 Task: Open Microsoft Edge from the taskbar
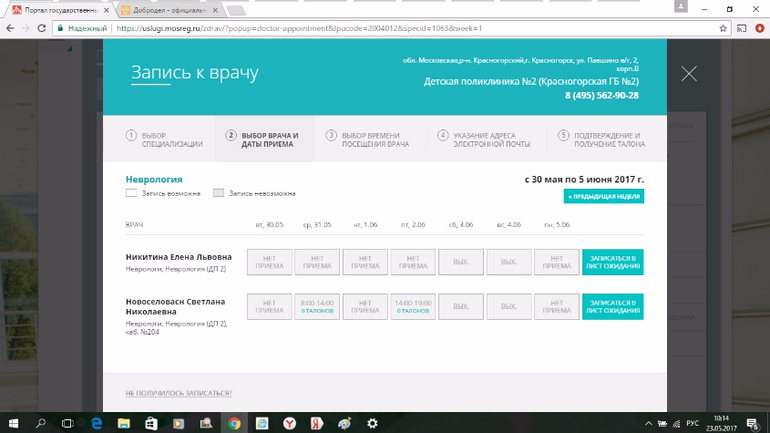pyautogui.click(x=96, y=423)
